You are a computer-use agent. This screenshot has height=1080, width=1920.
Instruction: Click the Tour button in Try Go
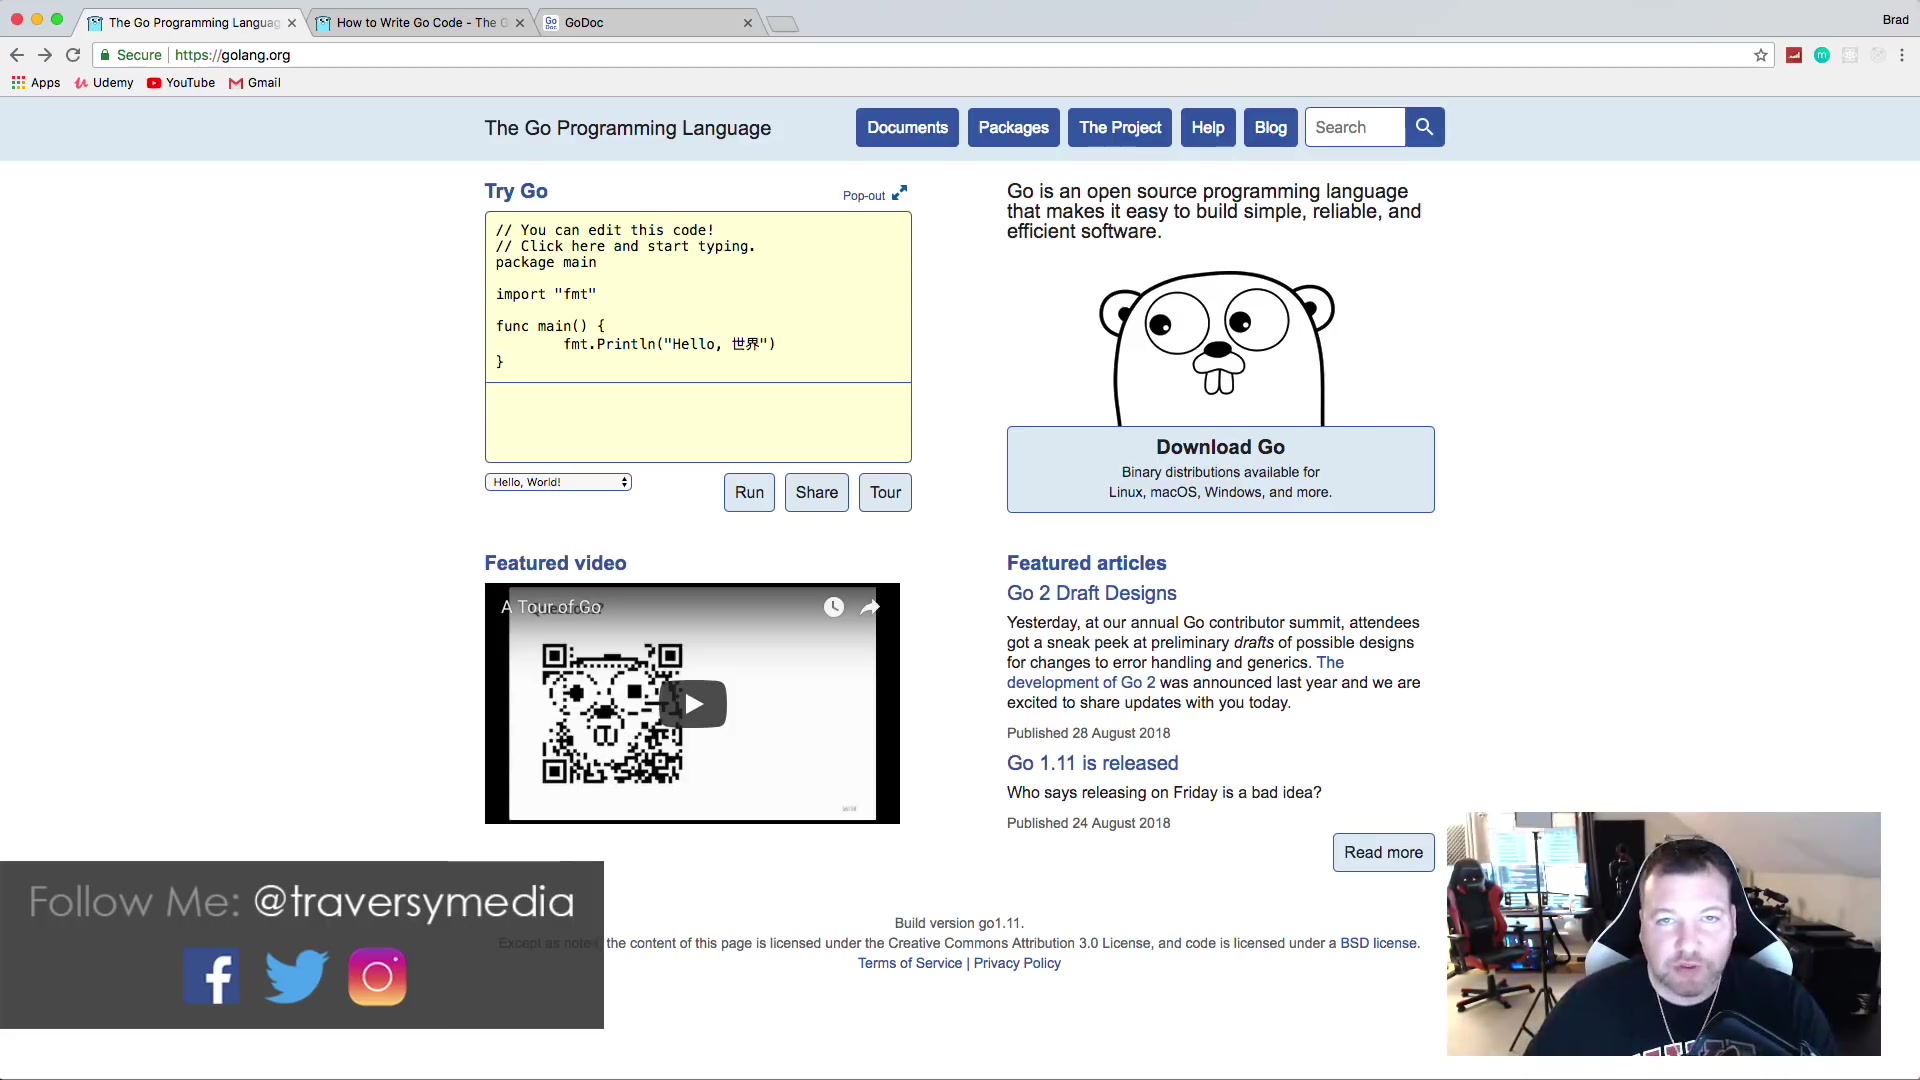(x=885, y=492)
